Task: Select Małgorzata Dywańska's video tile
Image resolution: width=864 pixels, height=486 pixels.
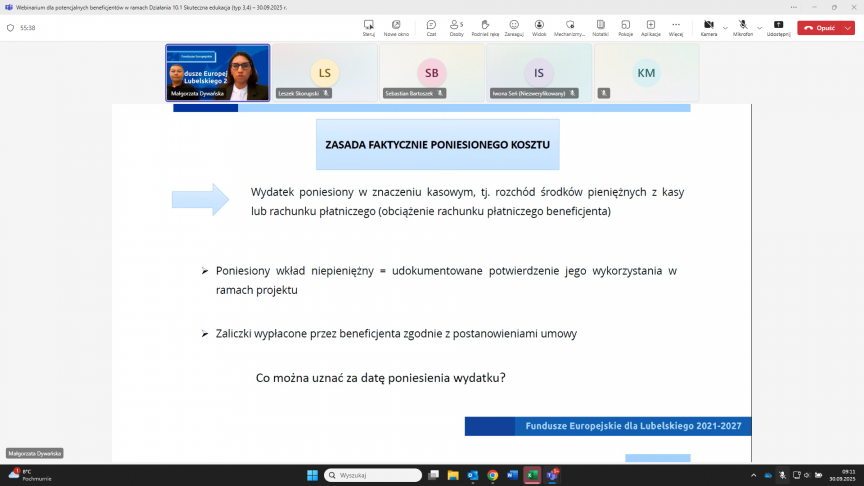Action: click(218, 72)
